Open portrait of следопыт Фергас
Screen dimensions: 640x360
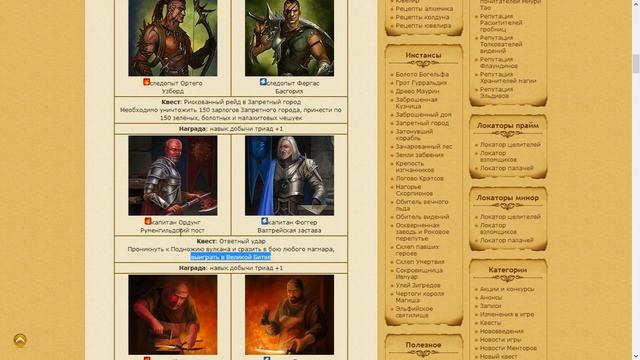pyautogui.click(x=289, y=38)
